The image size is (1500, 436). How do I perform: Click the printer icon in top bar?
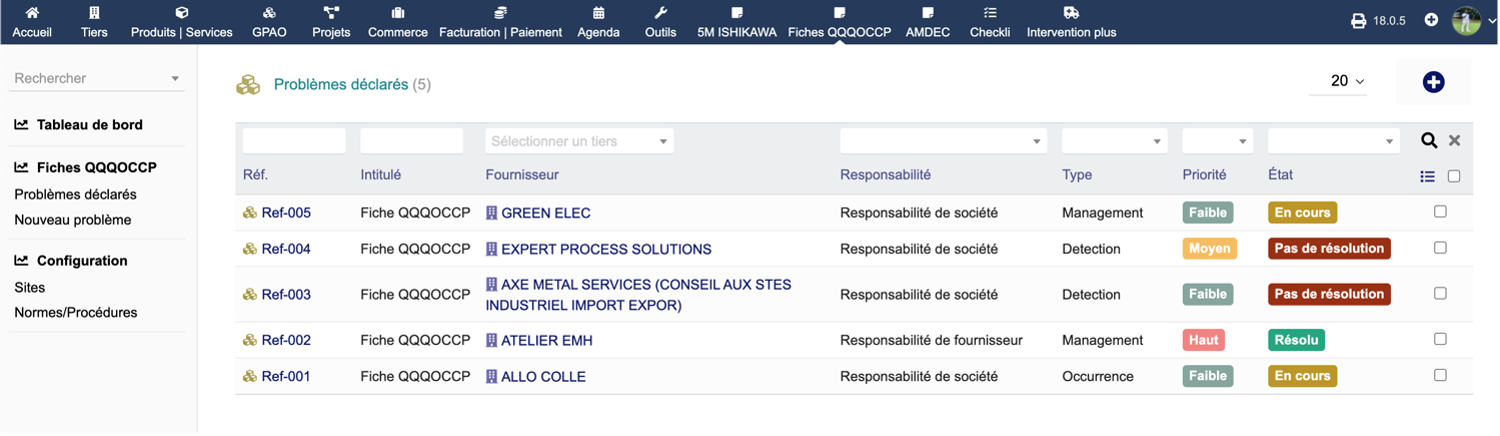1358,21
